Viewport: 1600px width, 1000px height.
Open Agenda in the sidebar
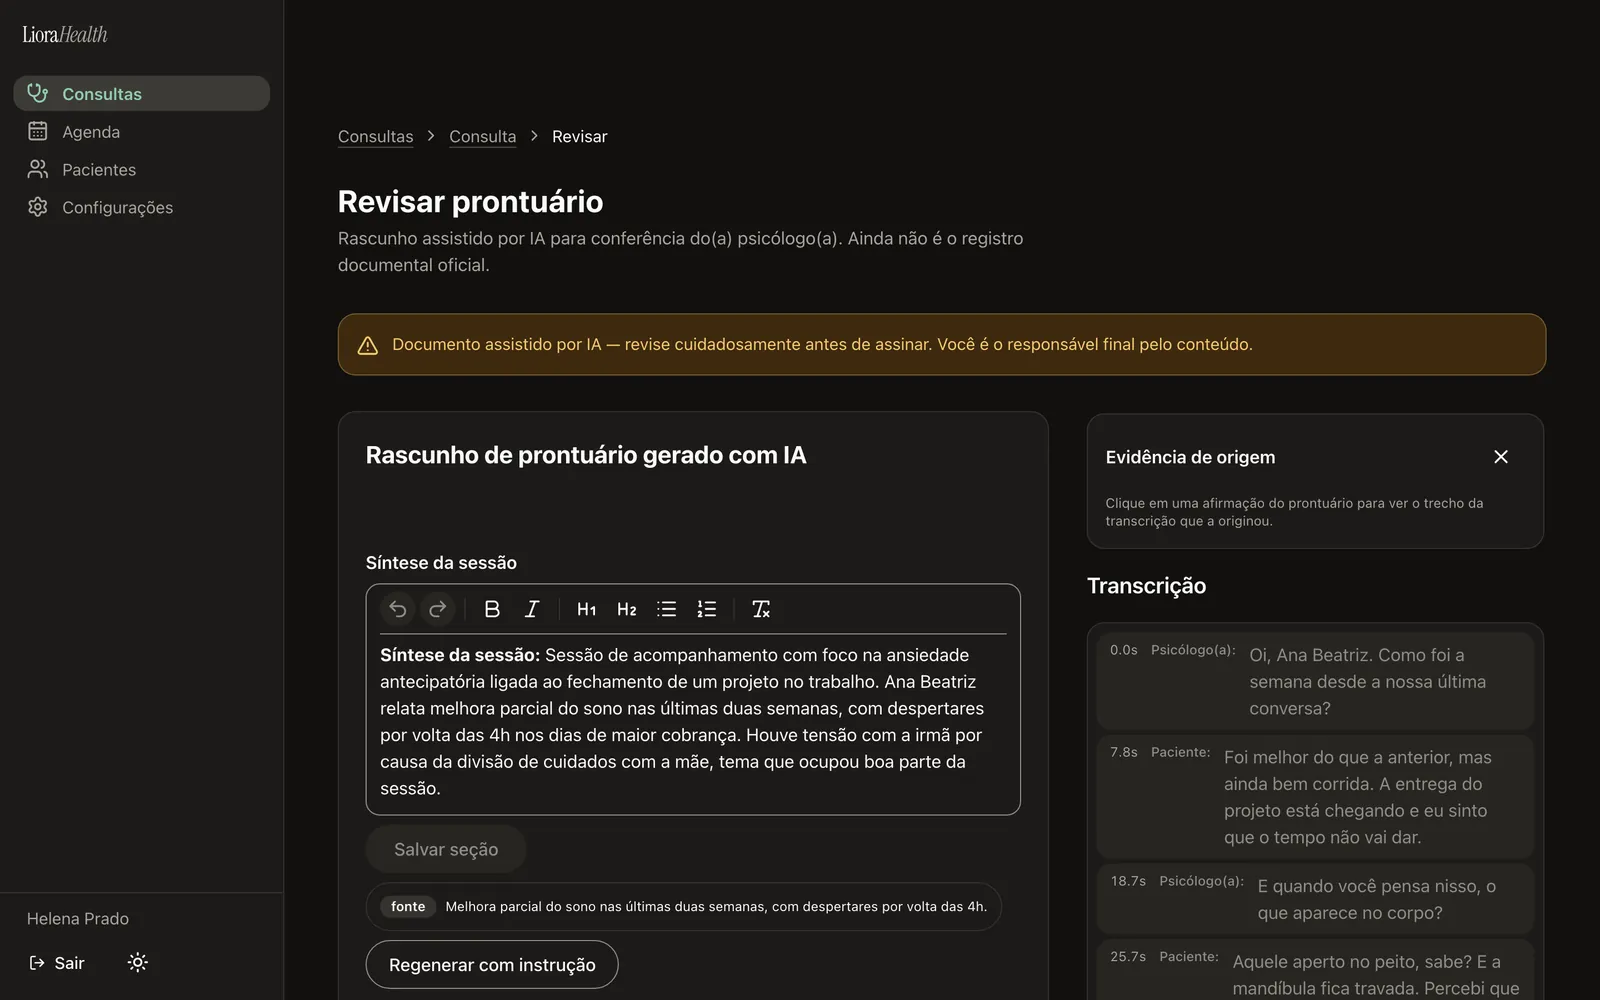tap(142, 131)
